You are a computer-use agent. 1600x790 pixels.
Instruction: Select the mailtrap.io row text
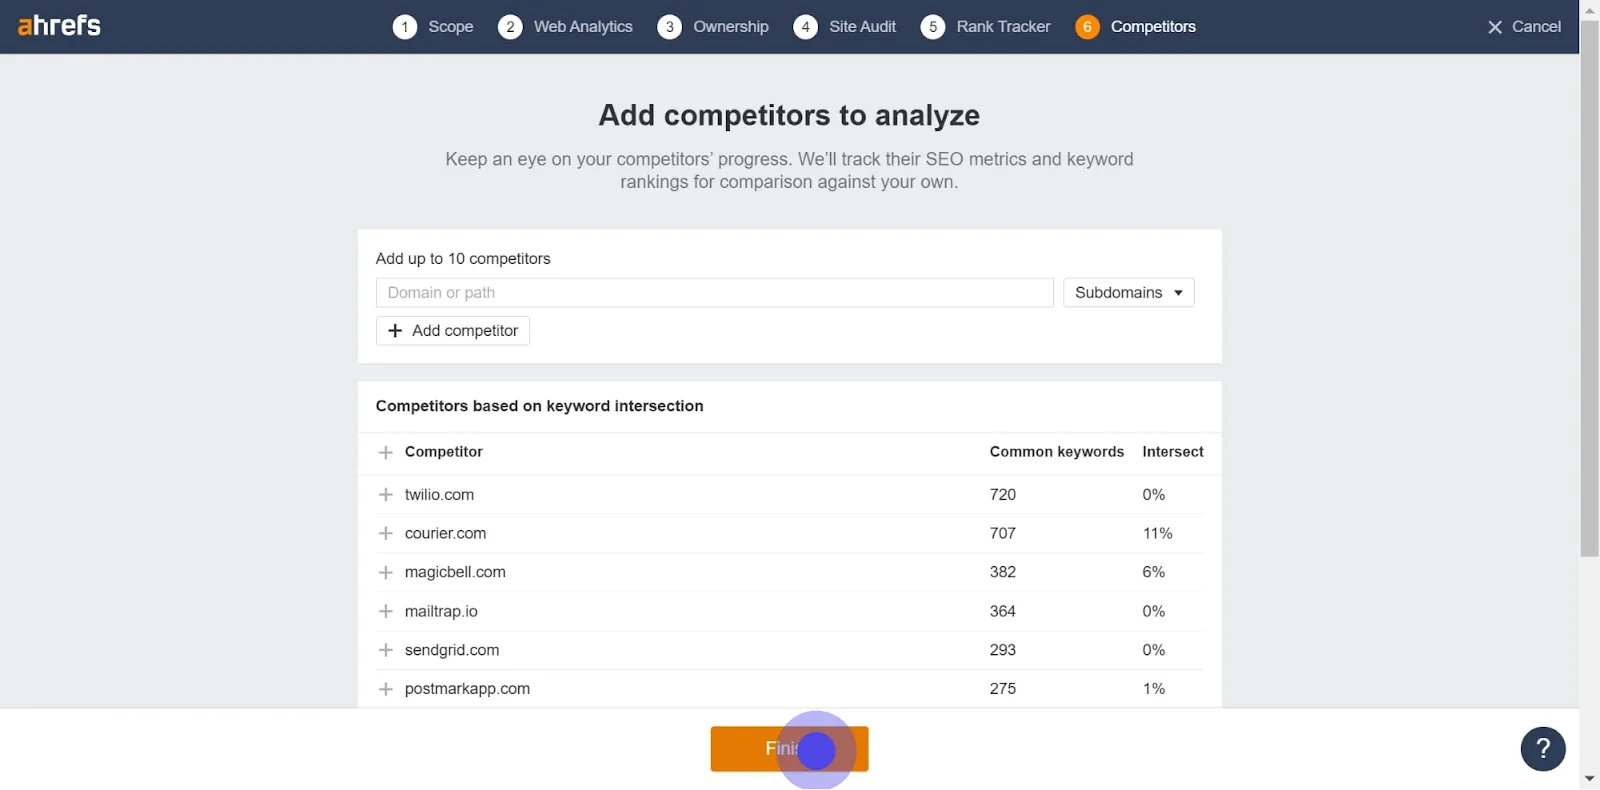[x=441, y=611]
